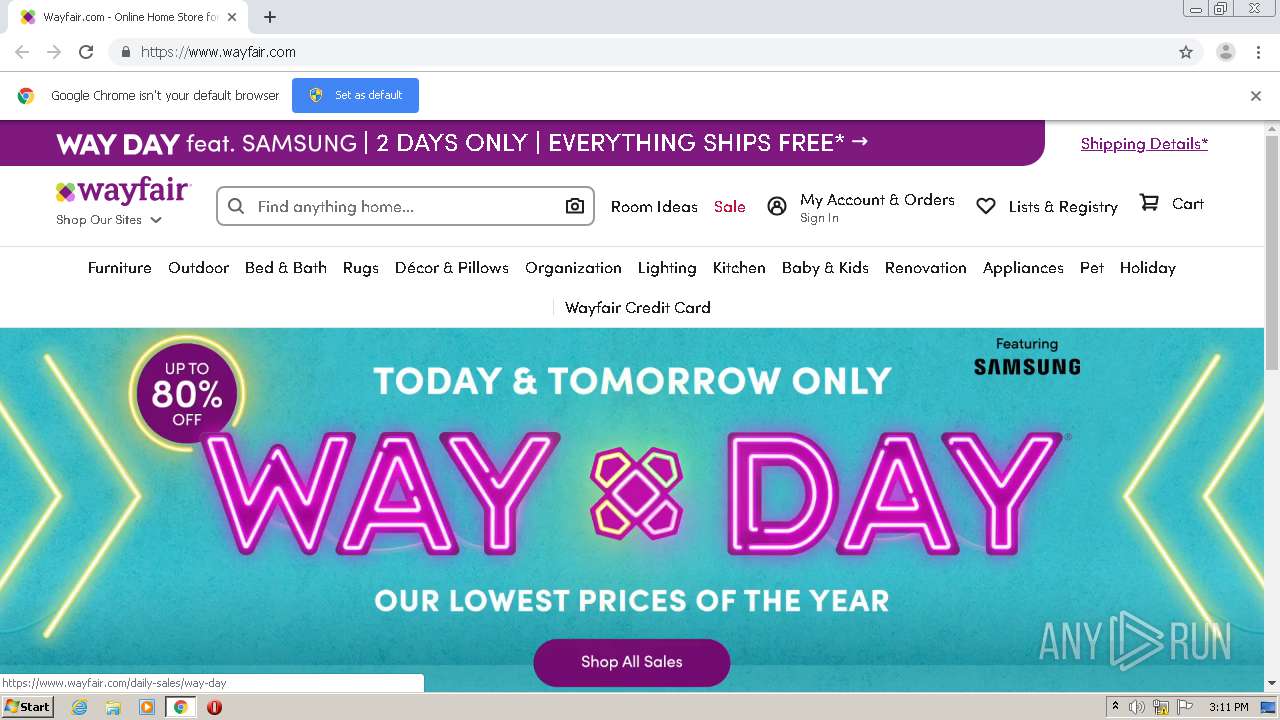The width and height of the screenshot is (1280, 720).
Task: Open the shopping cart icon
Action: coord(1150,203)
